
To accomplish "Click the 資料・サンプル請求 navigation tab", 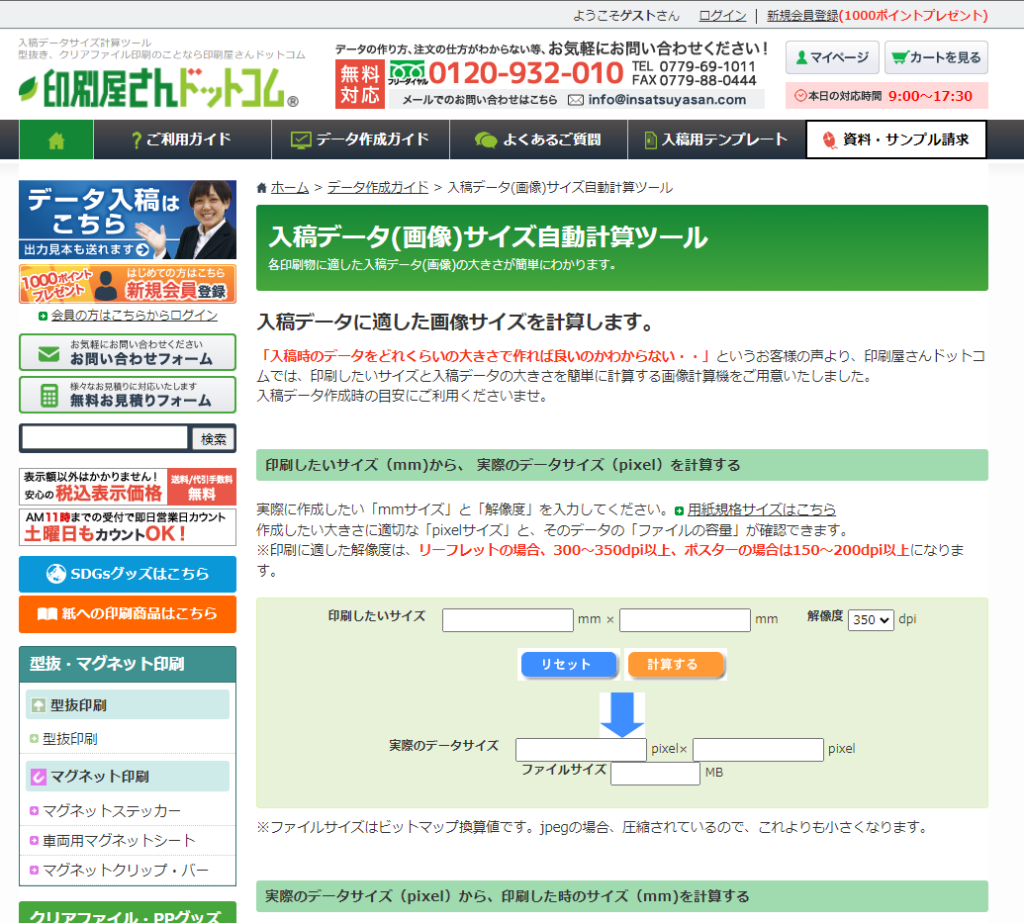I will (x=895, y=140).
